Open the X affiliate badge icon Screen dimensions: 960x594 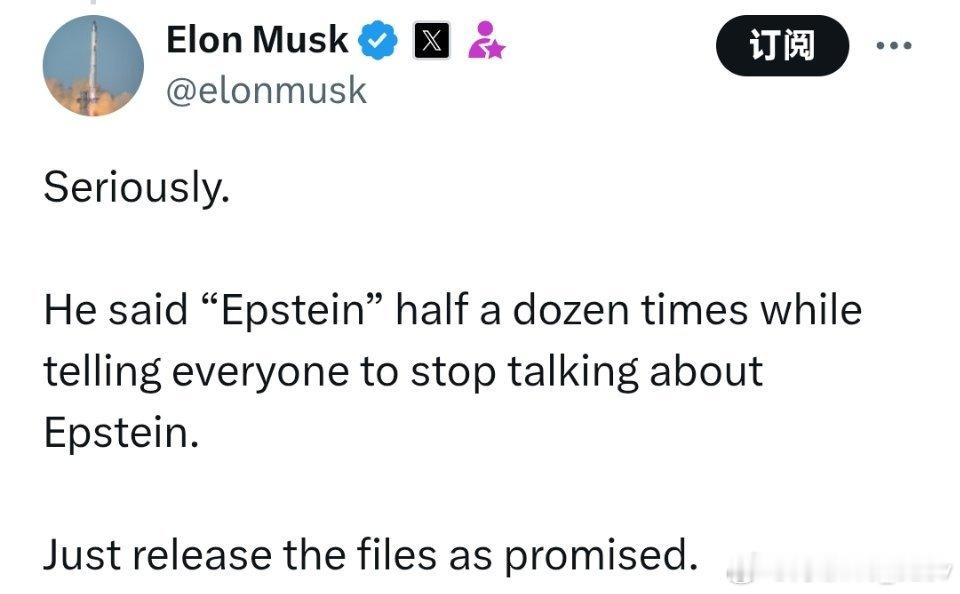tap(432, 40)
